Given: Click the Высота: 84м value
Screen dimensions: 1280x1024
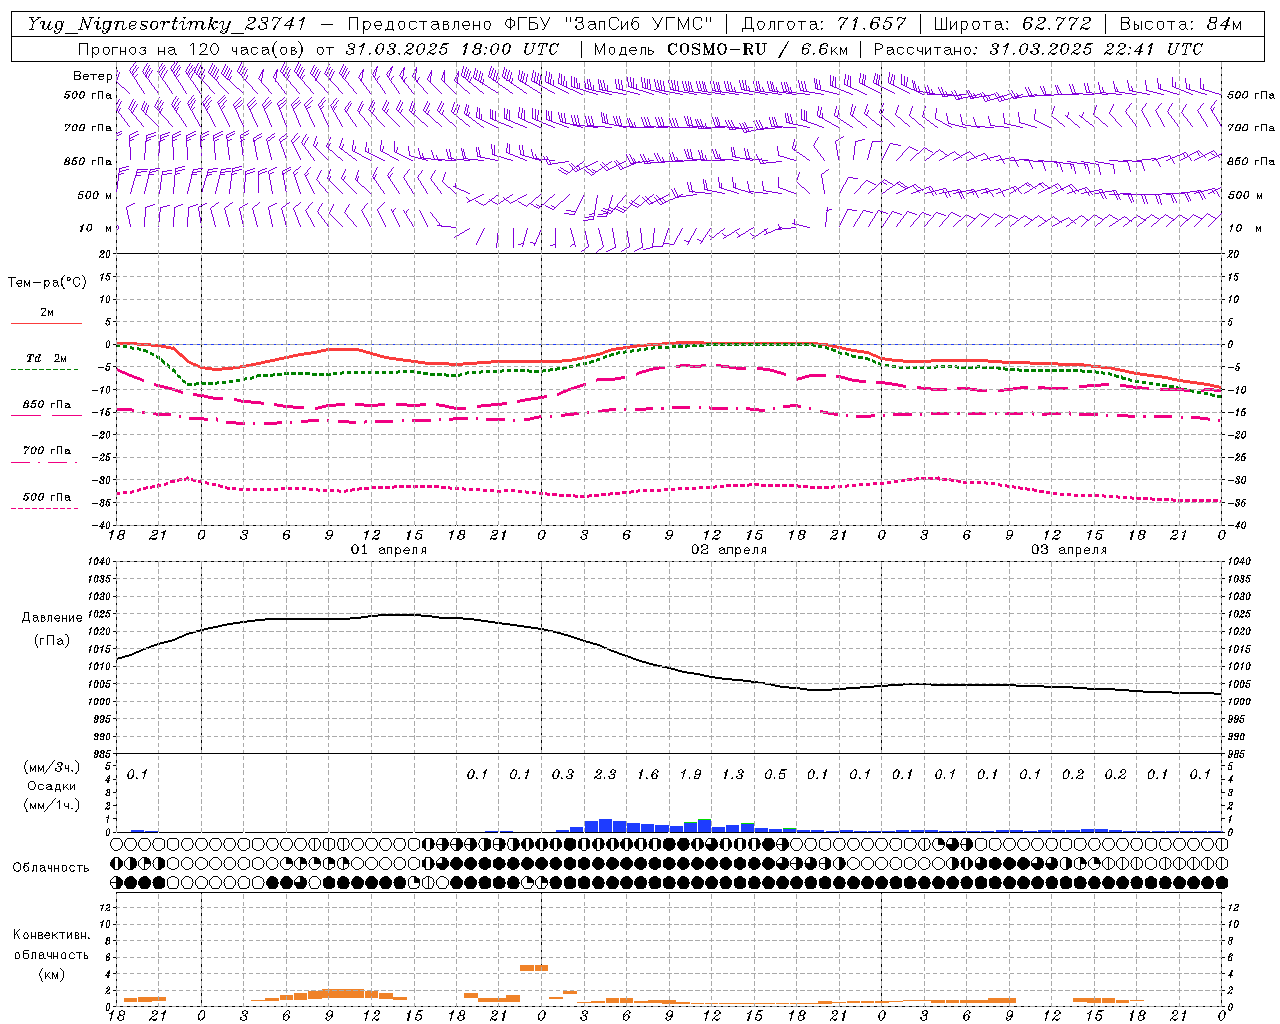Looking at the screenshot, I should click(1180, 24).
